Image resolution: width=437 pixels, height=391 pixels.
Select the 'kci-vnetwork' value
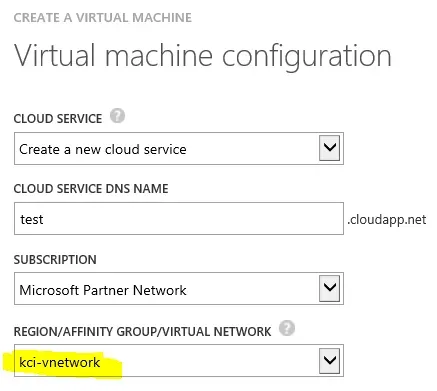(x=60, y=362)
